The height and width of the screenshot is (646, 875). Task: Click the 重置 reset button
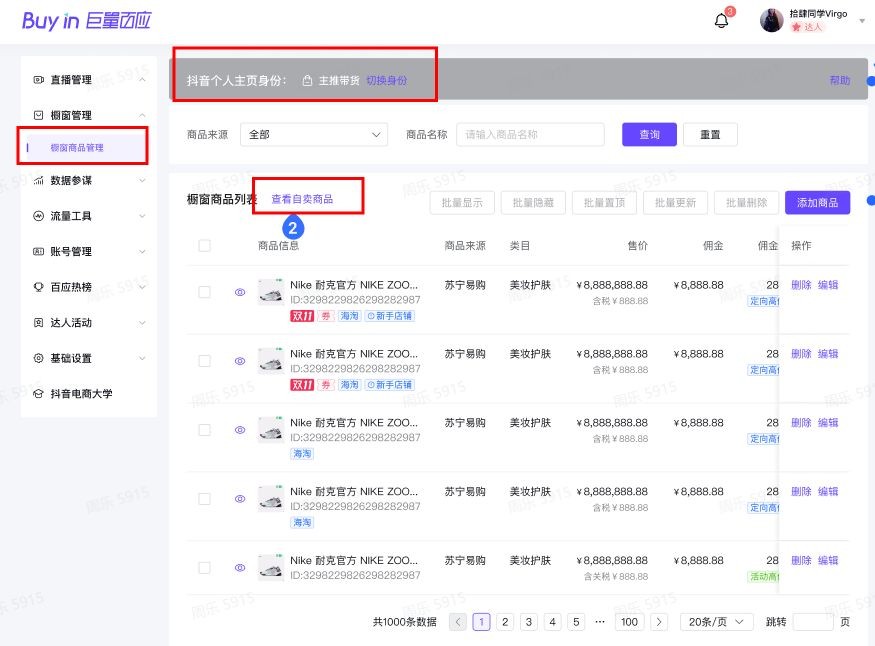click(710, 134)
